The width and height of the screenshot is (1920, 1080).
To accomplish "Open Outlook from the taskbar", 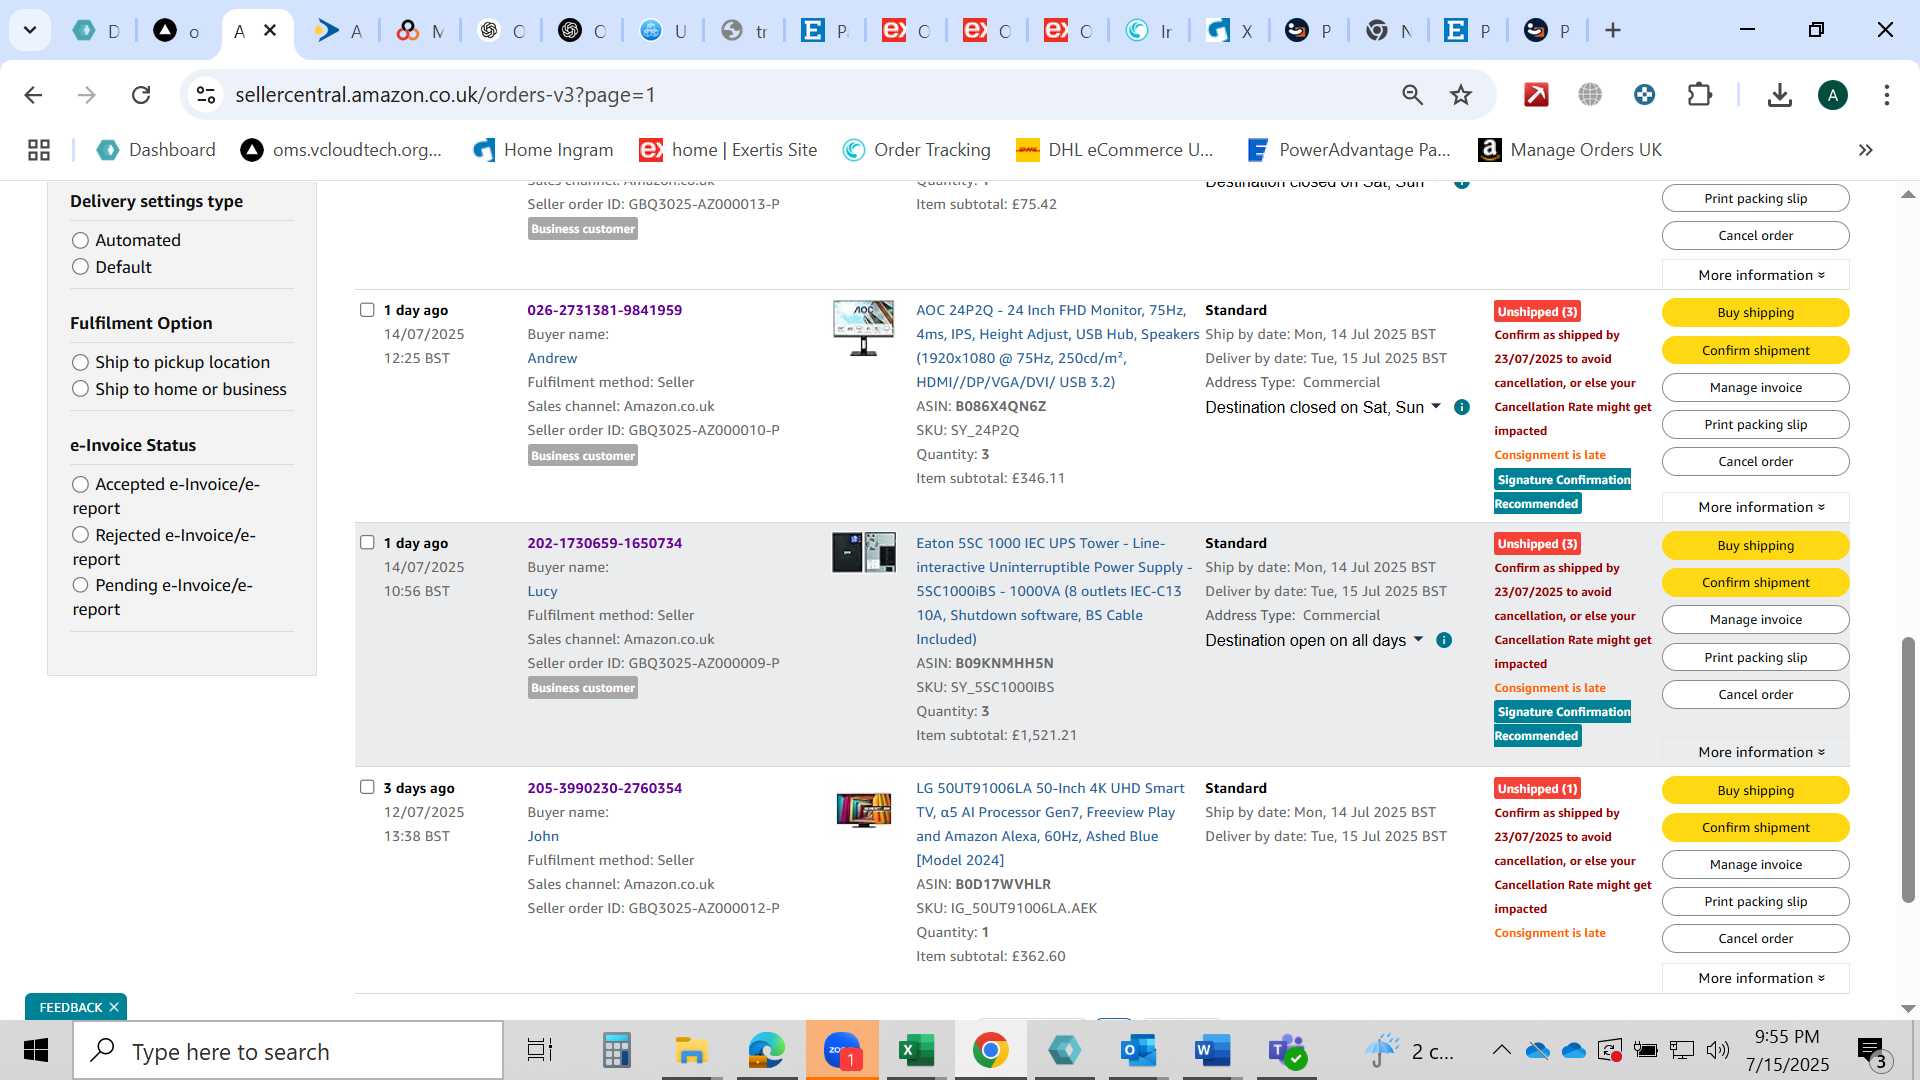I will pos(1138,1050).
